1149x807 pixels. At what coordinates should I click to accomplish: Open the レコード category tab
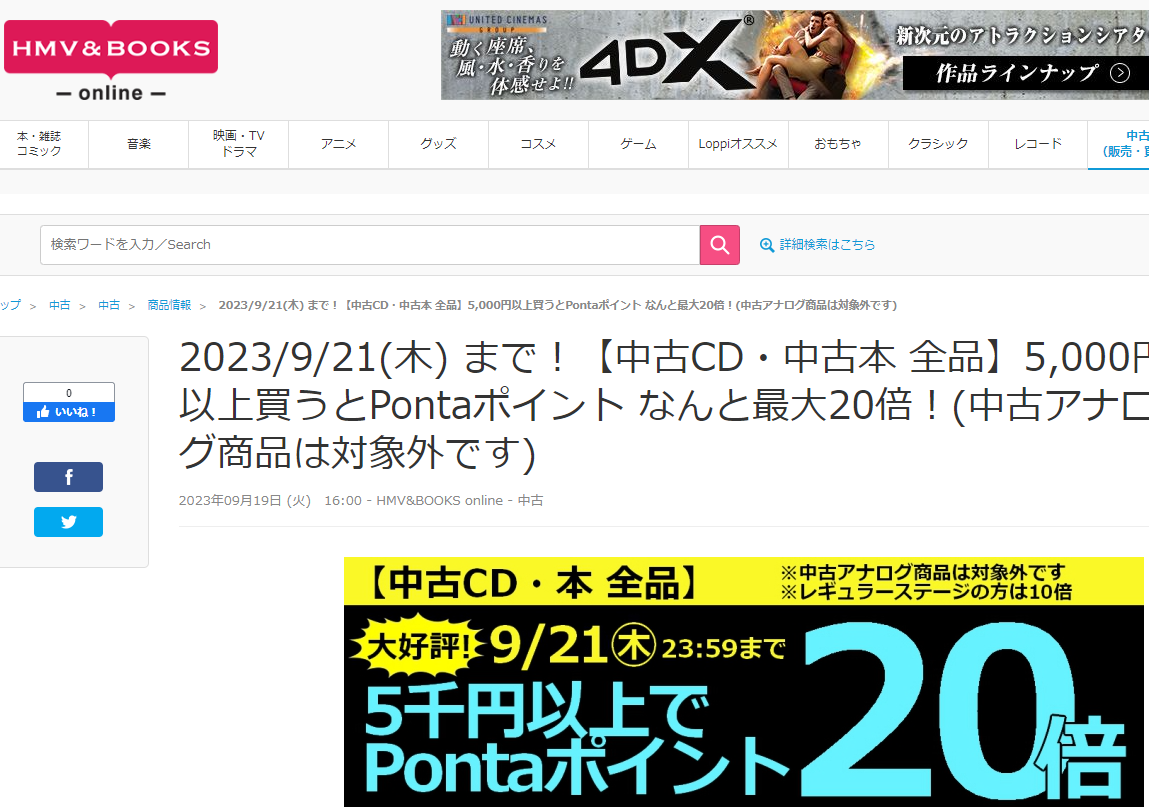1038,144
